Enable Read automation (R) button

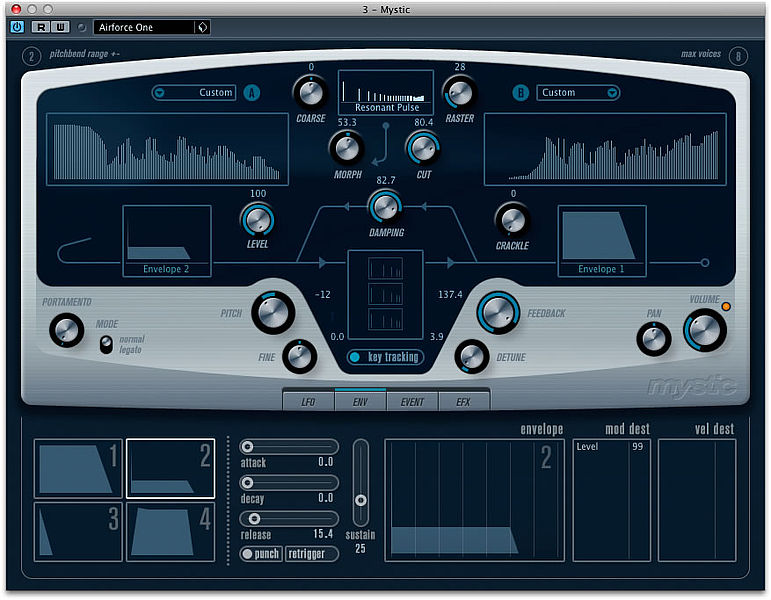41,27
